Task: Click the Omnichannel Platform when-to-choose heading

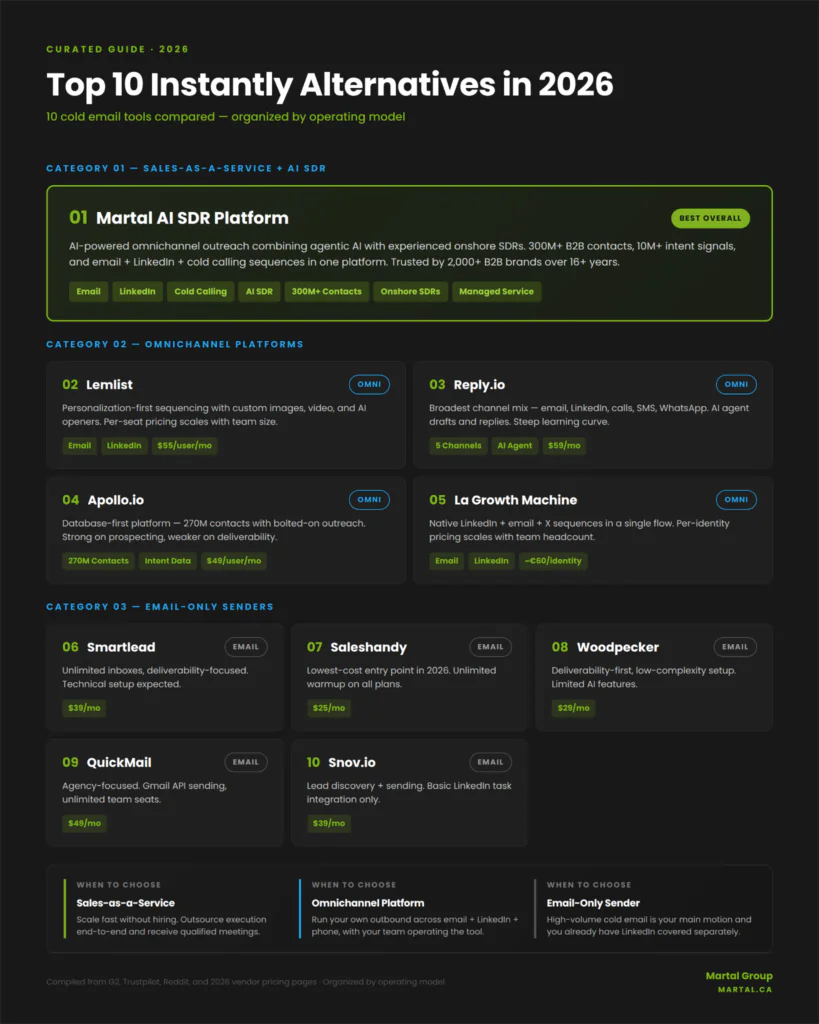Action: point(368,903)
